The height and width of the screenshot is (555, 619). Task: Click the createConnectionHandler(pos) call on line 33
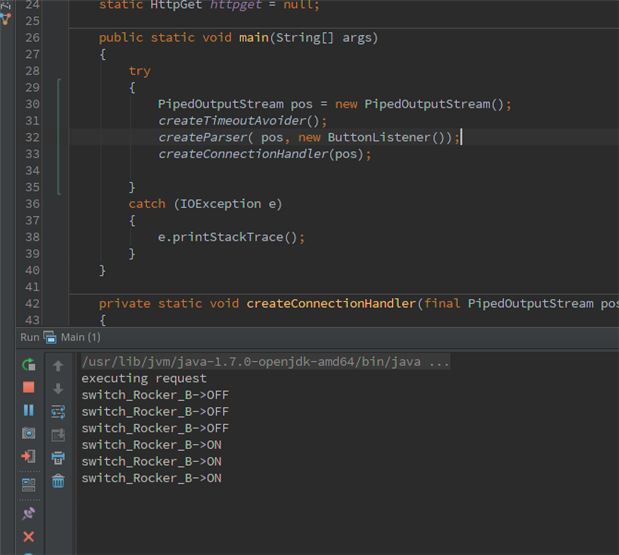coord(264,154)
